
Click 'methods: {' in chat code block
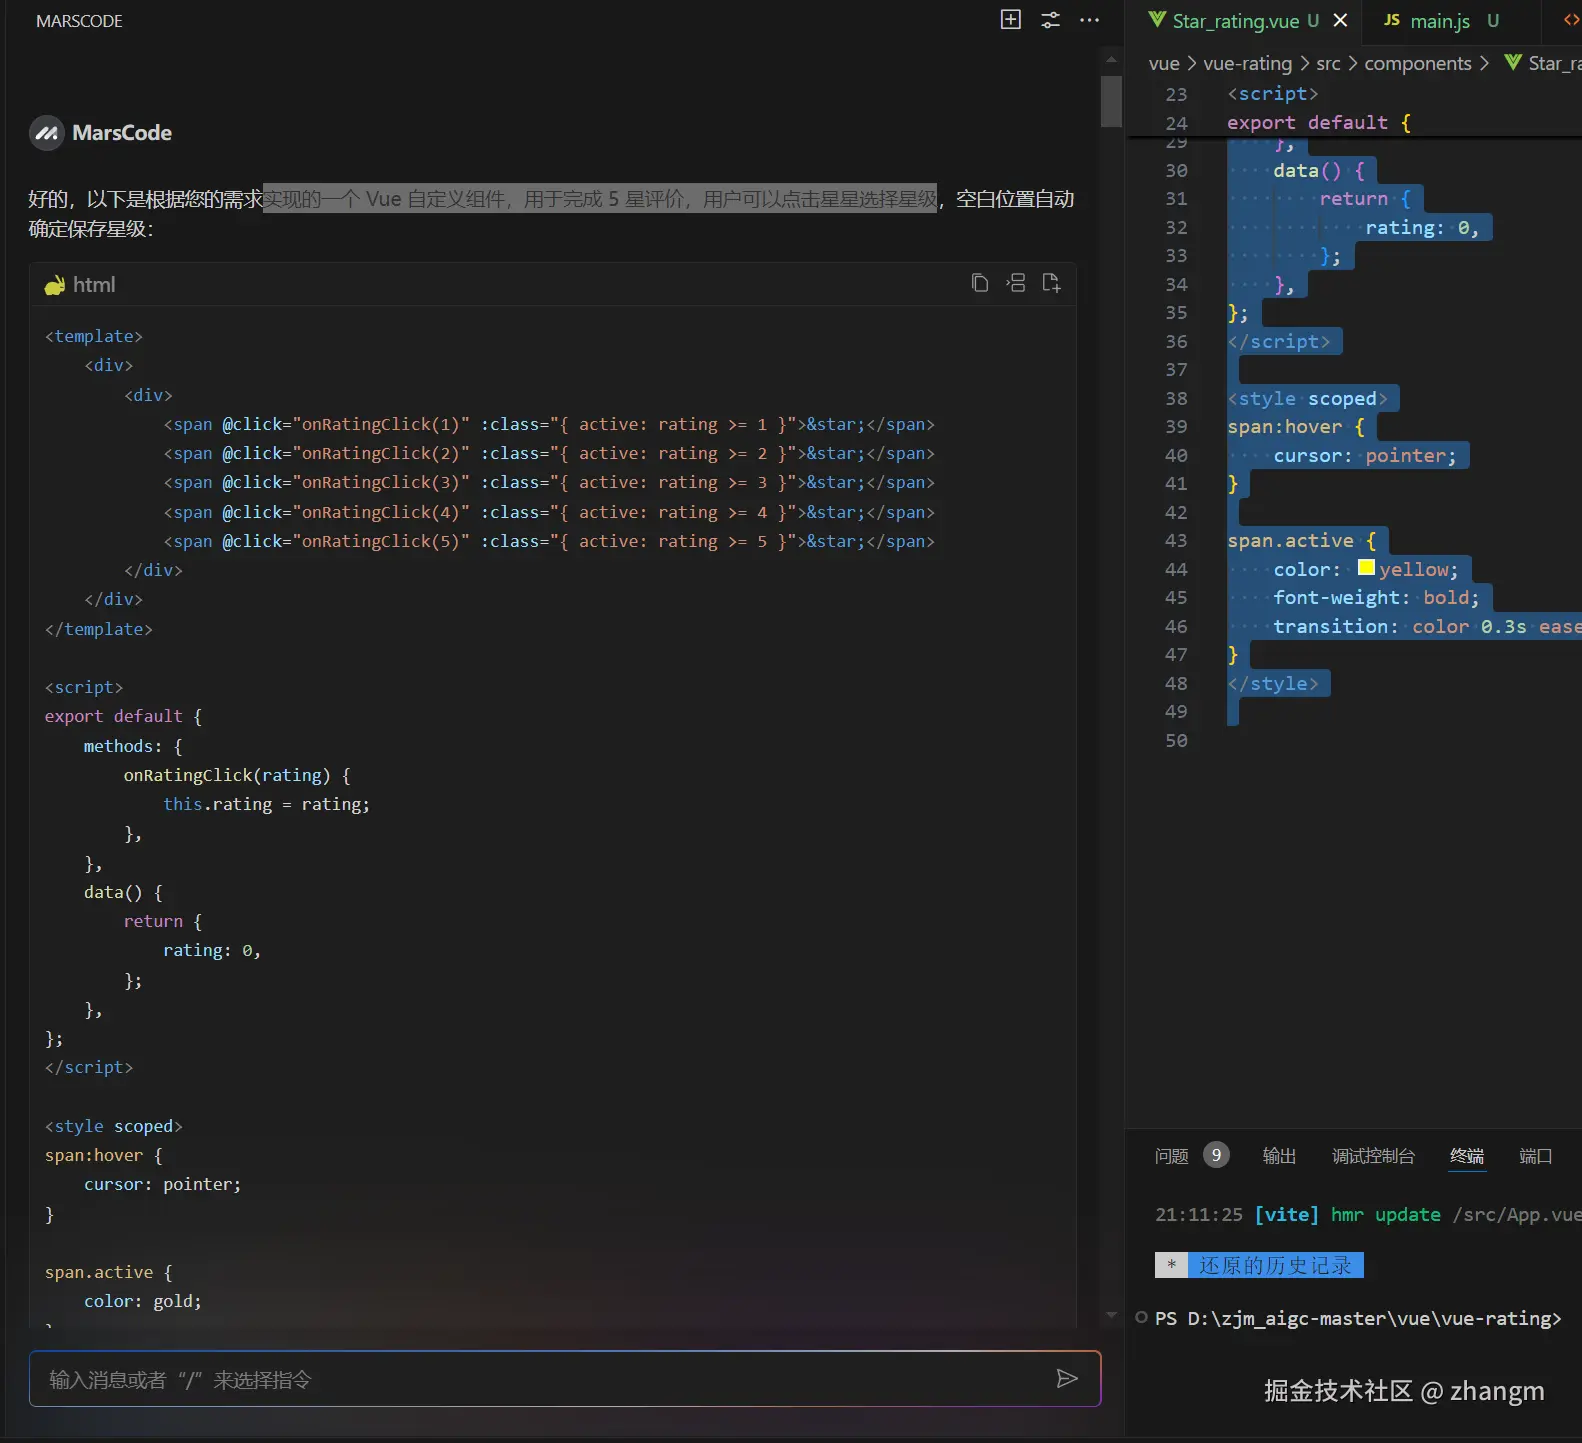133,746
